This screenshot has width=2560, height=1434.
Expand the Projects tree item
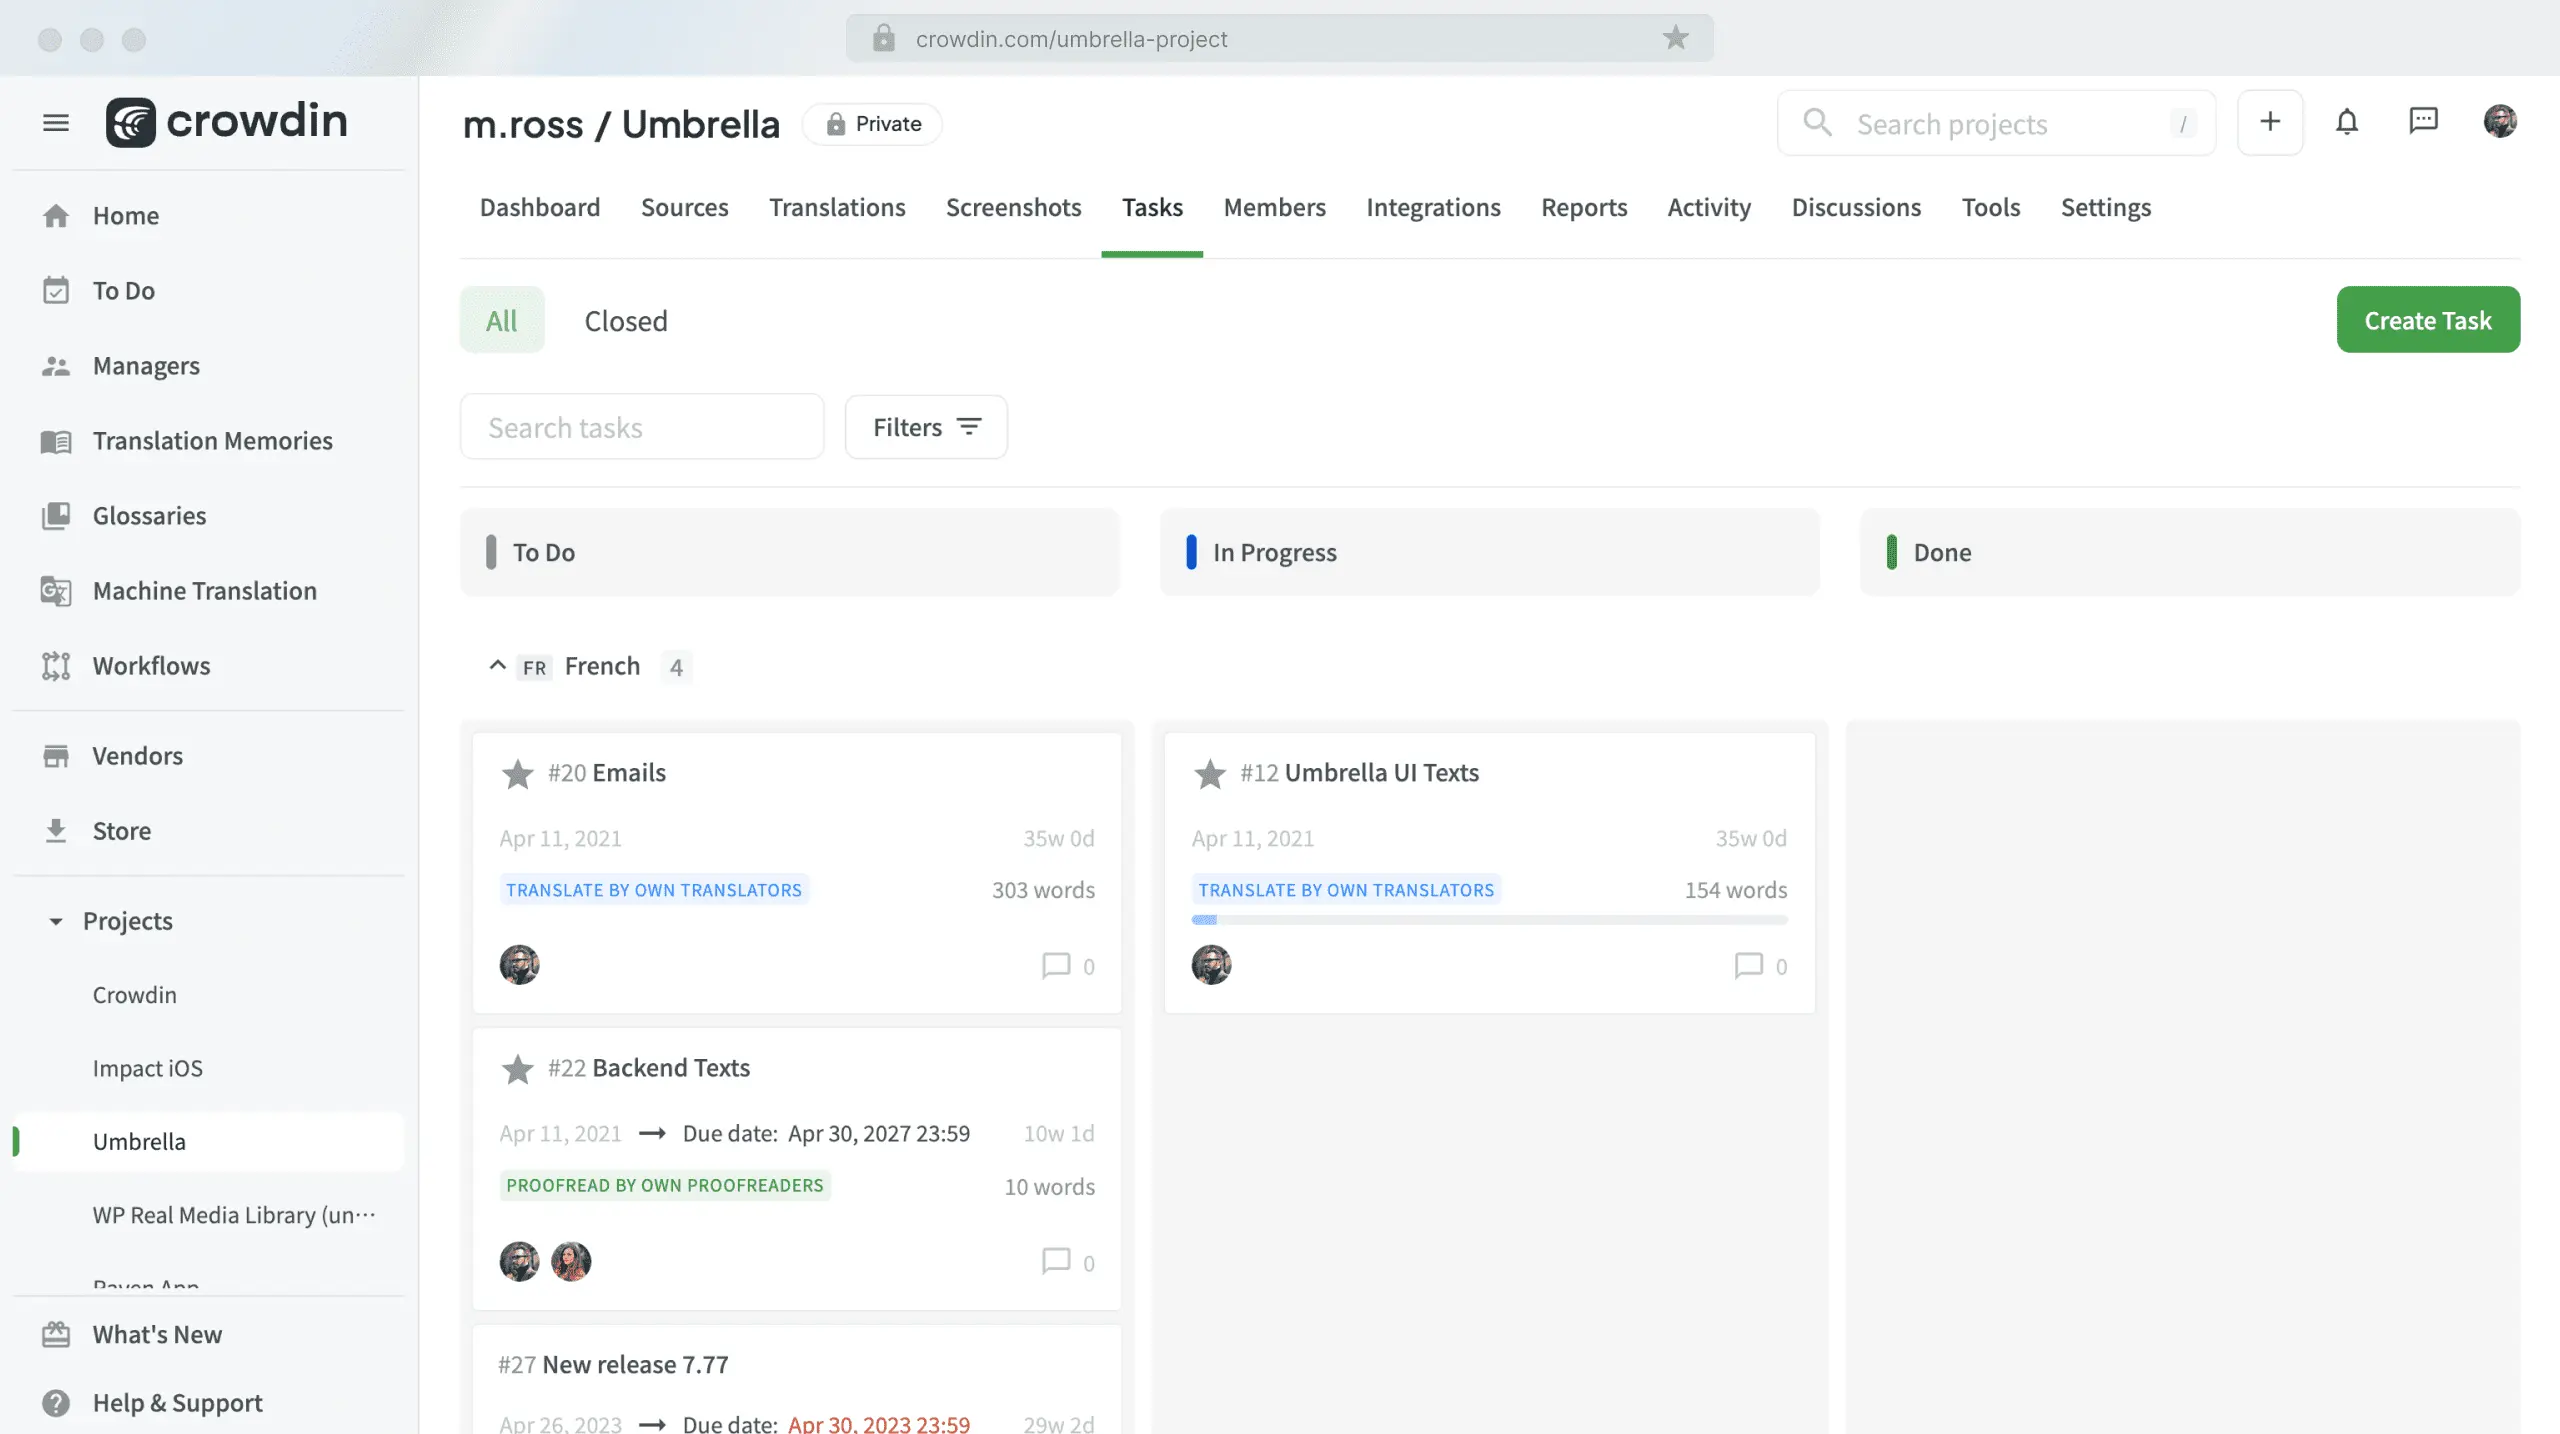click(x=55, y=921)
